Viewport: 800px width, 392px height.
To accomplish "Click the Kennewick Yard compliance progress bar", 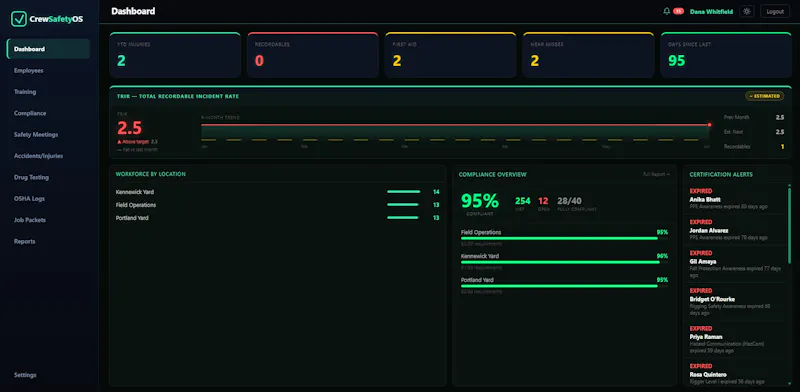I will pos(564,262).
